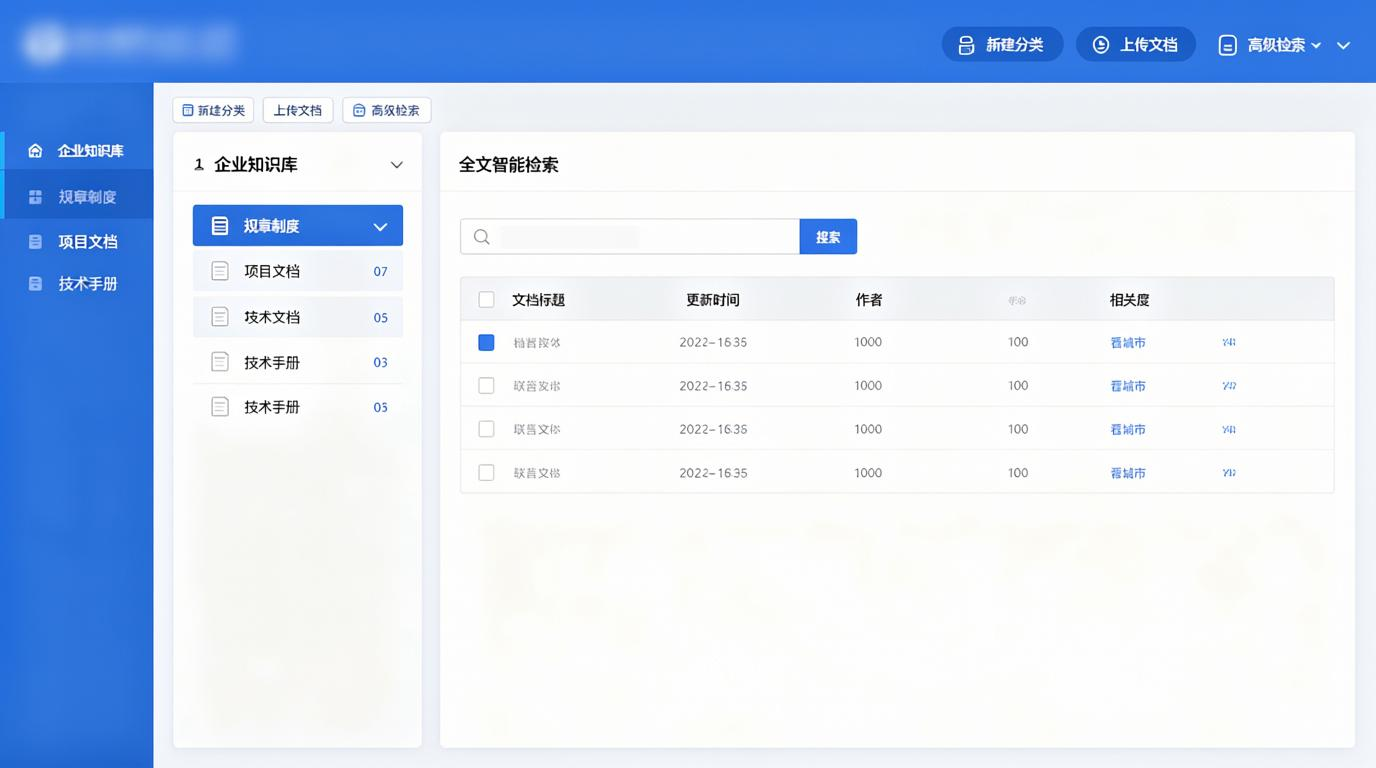Viewport: 1376px width, 768px height.
Task: Click the search magnifier icon
Action: pyautogui.click(x=481, y=237)
